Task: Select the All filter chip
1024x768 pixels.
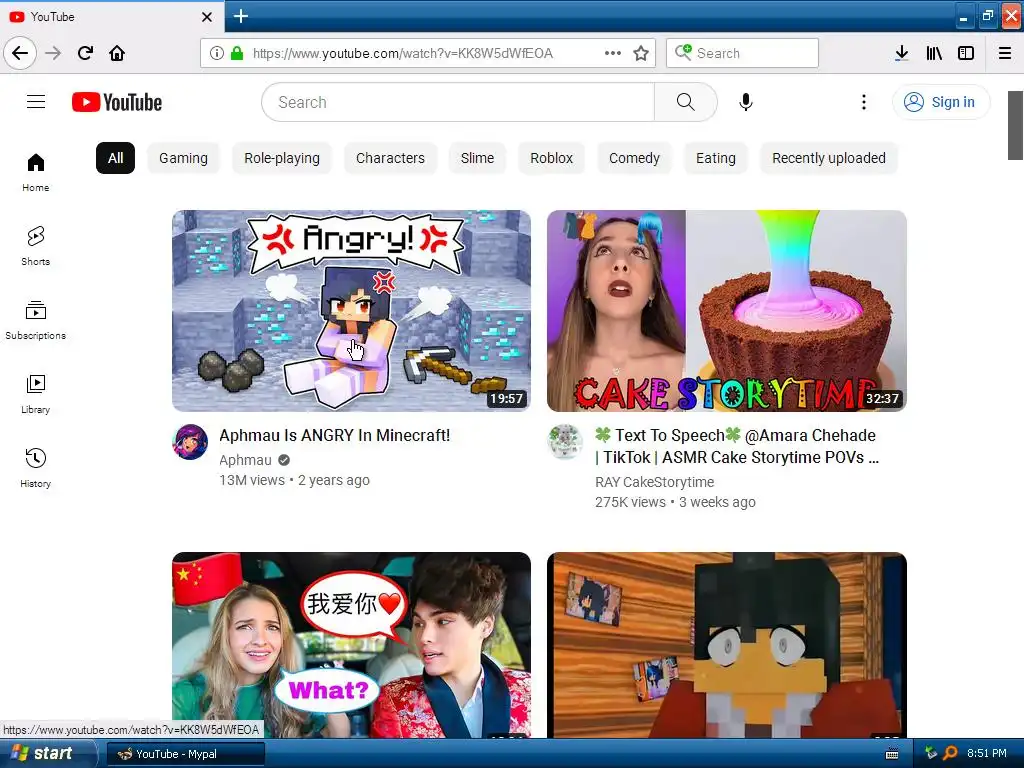Action: pos(116,158)
